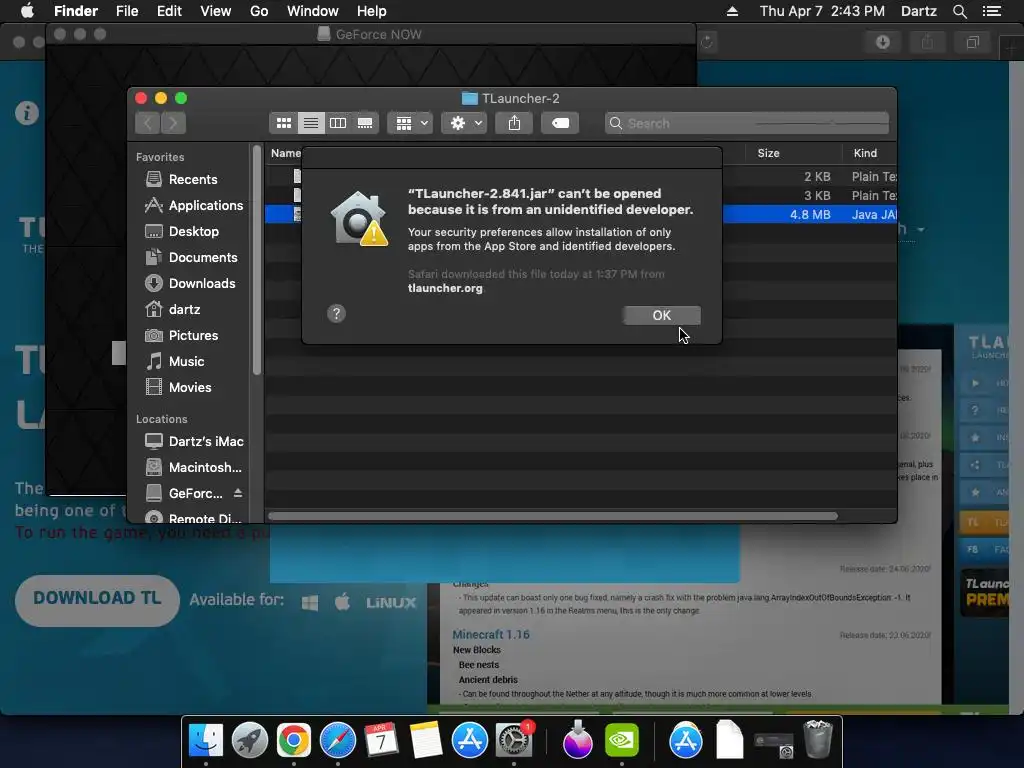
Task: Select Dartz's iMac under Locations
Action: (x=194, y=441)
